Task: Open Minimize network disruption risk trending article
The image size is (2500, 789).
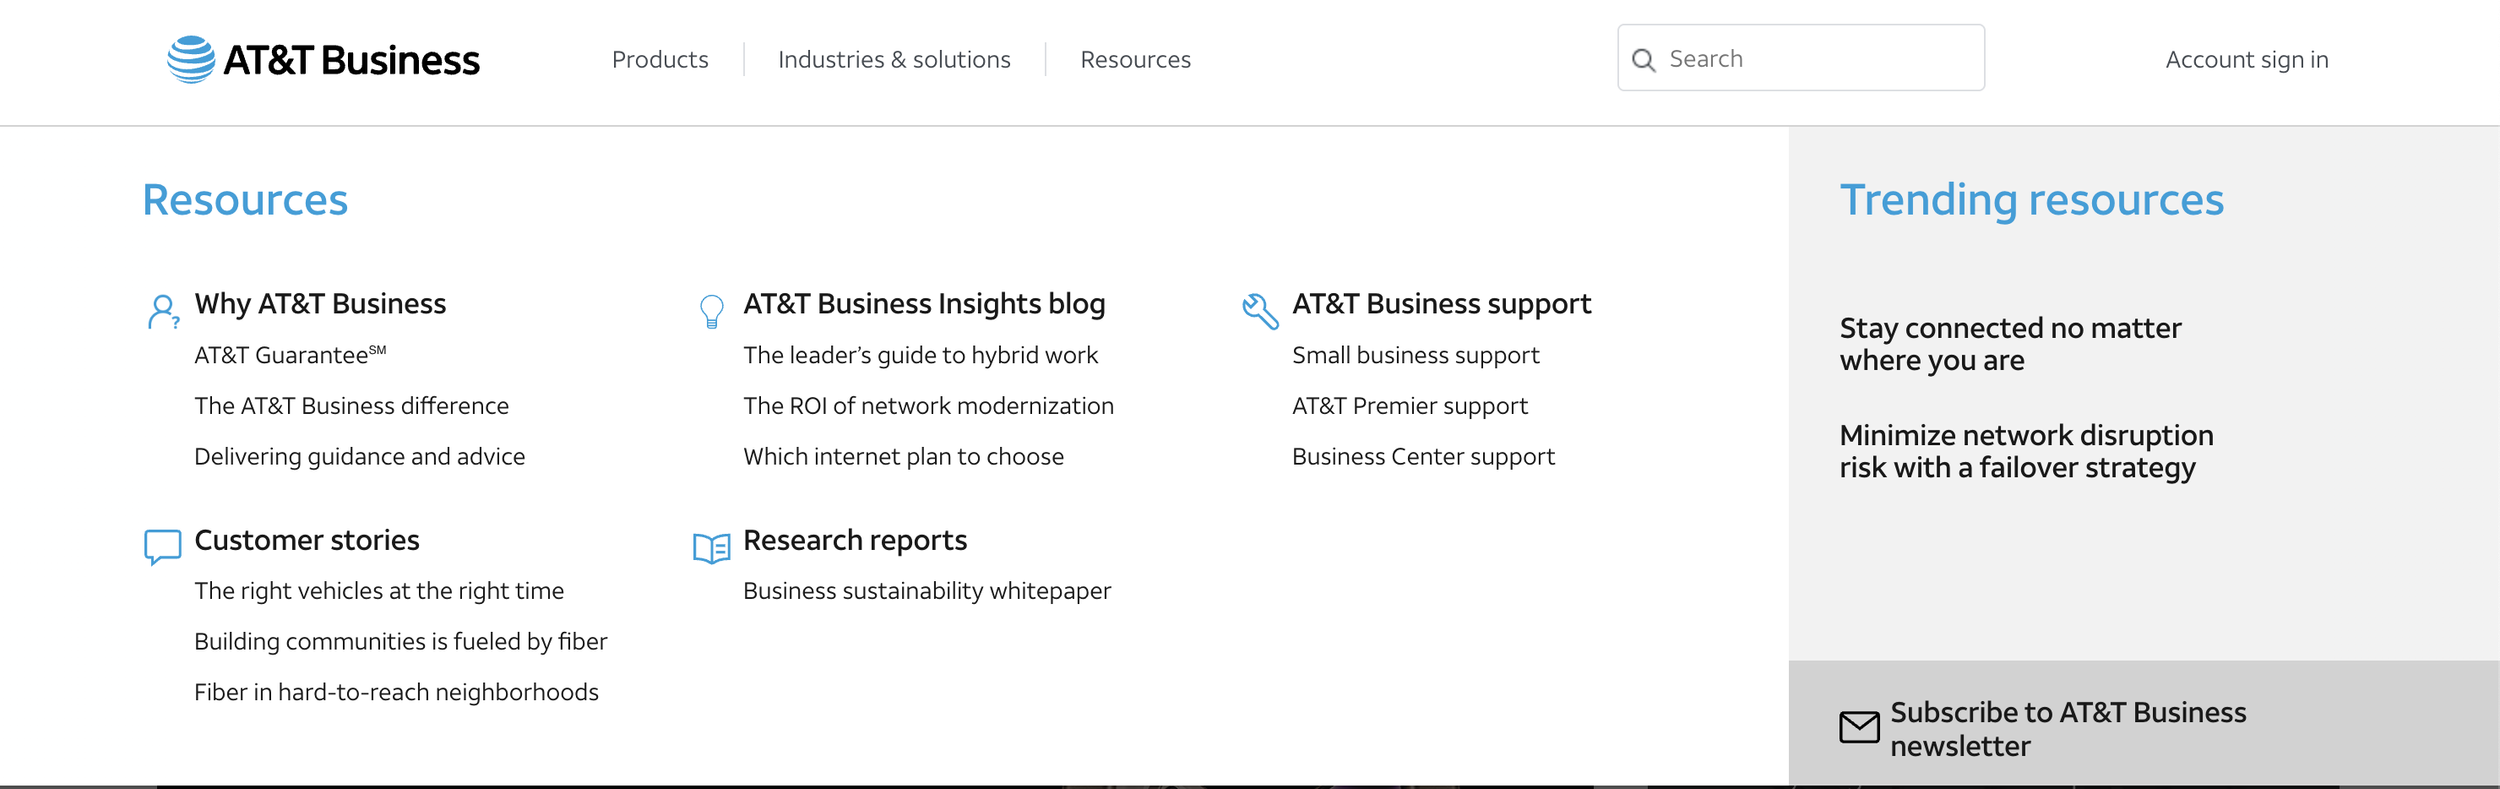Action: [2026, 451]
